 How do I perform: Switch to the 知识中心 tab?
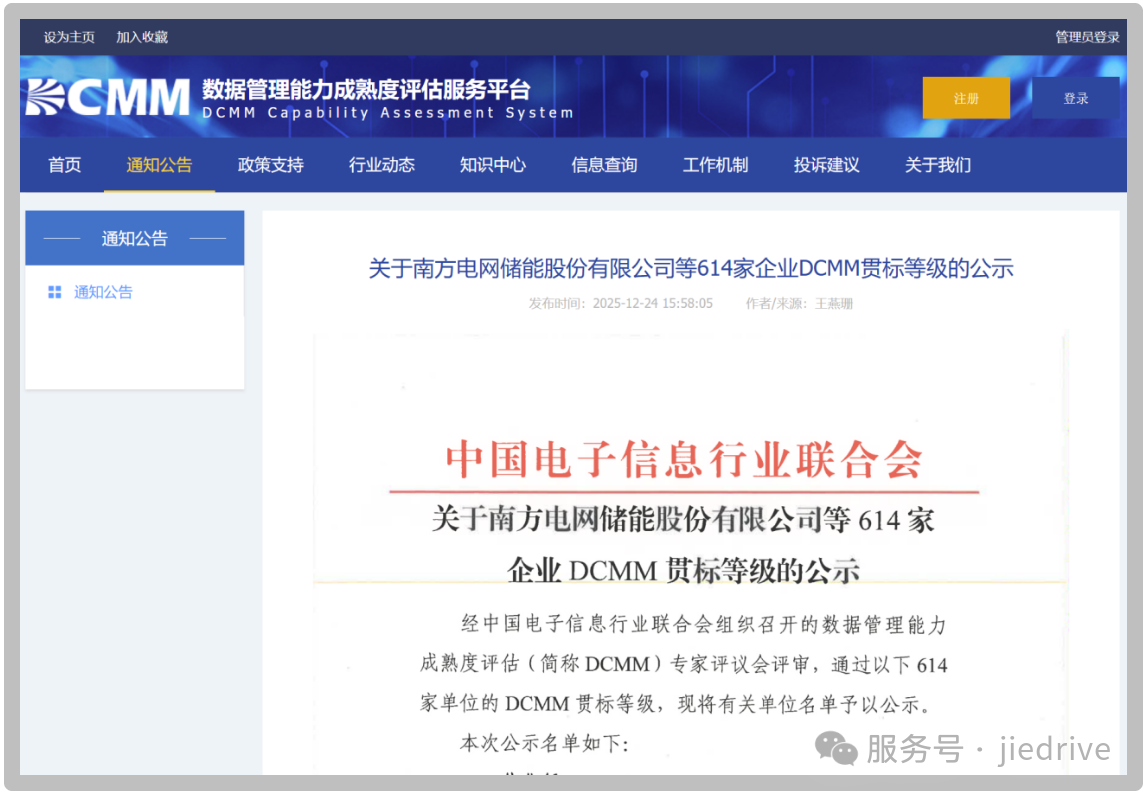(x=492, y=165)
